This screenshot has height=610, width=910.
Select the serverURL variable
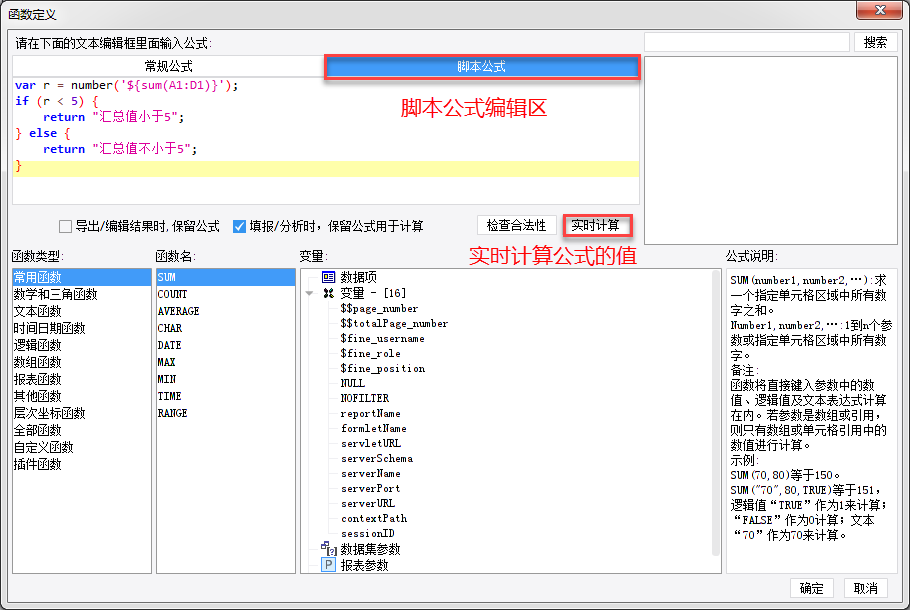[367, 503]
